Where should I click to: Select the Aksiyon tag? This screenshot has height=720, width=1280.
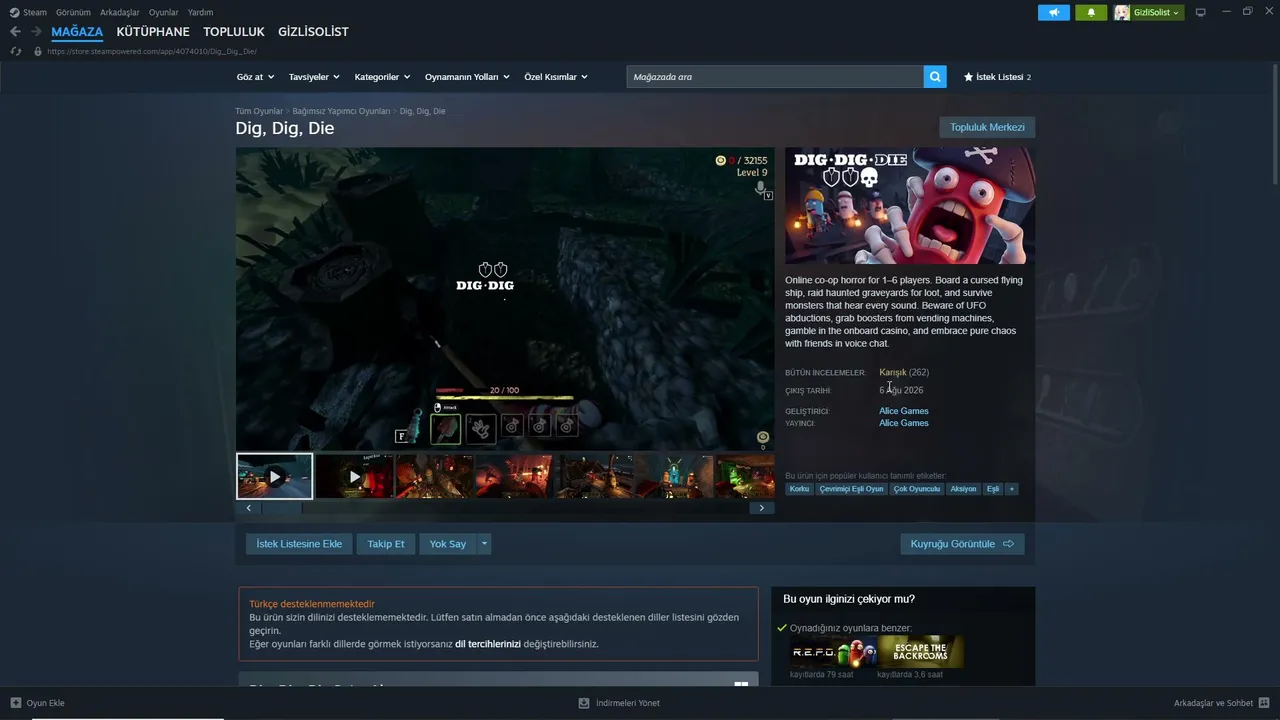pyautogui.click(x=963, y=489)
